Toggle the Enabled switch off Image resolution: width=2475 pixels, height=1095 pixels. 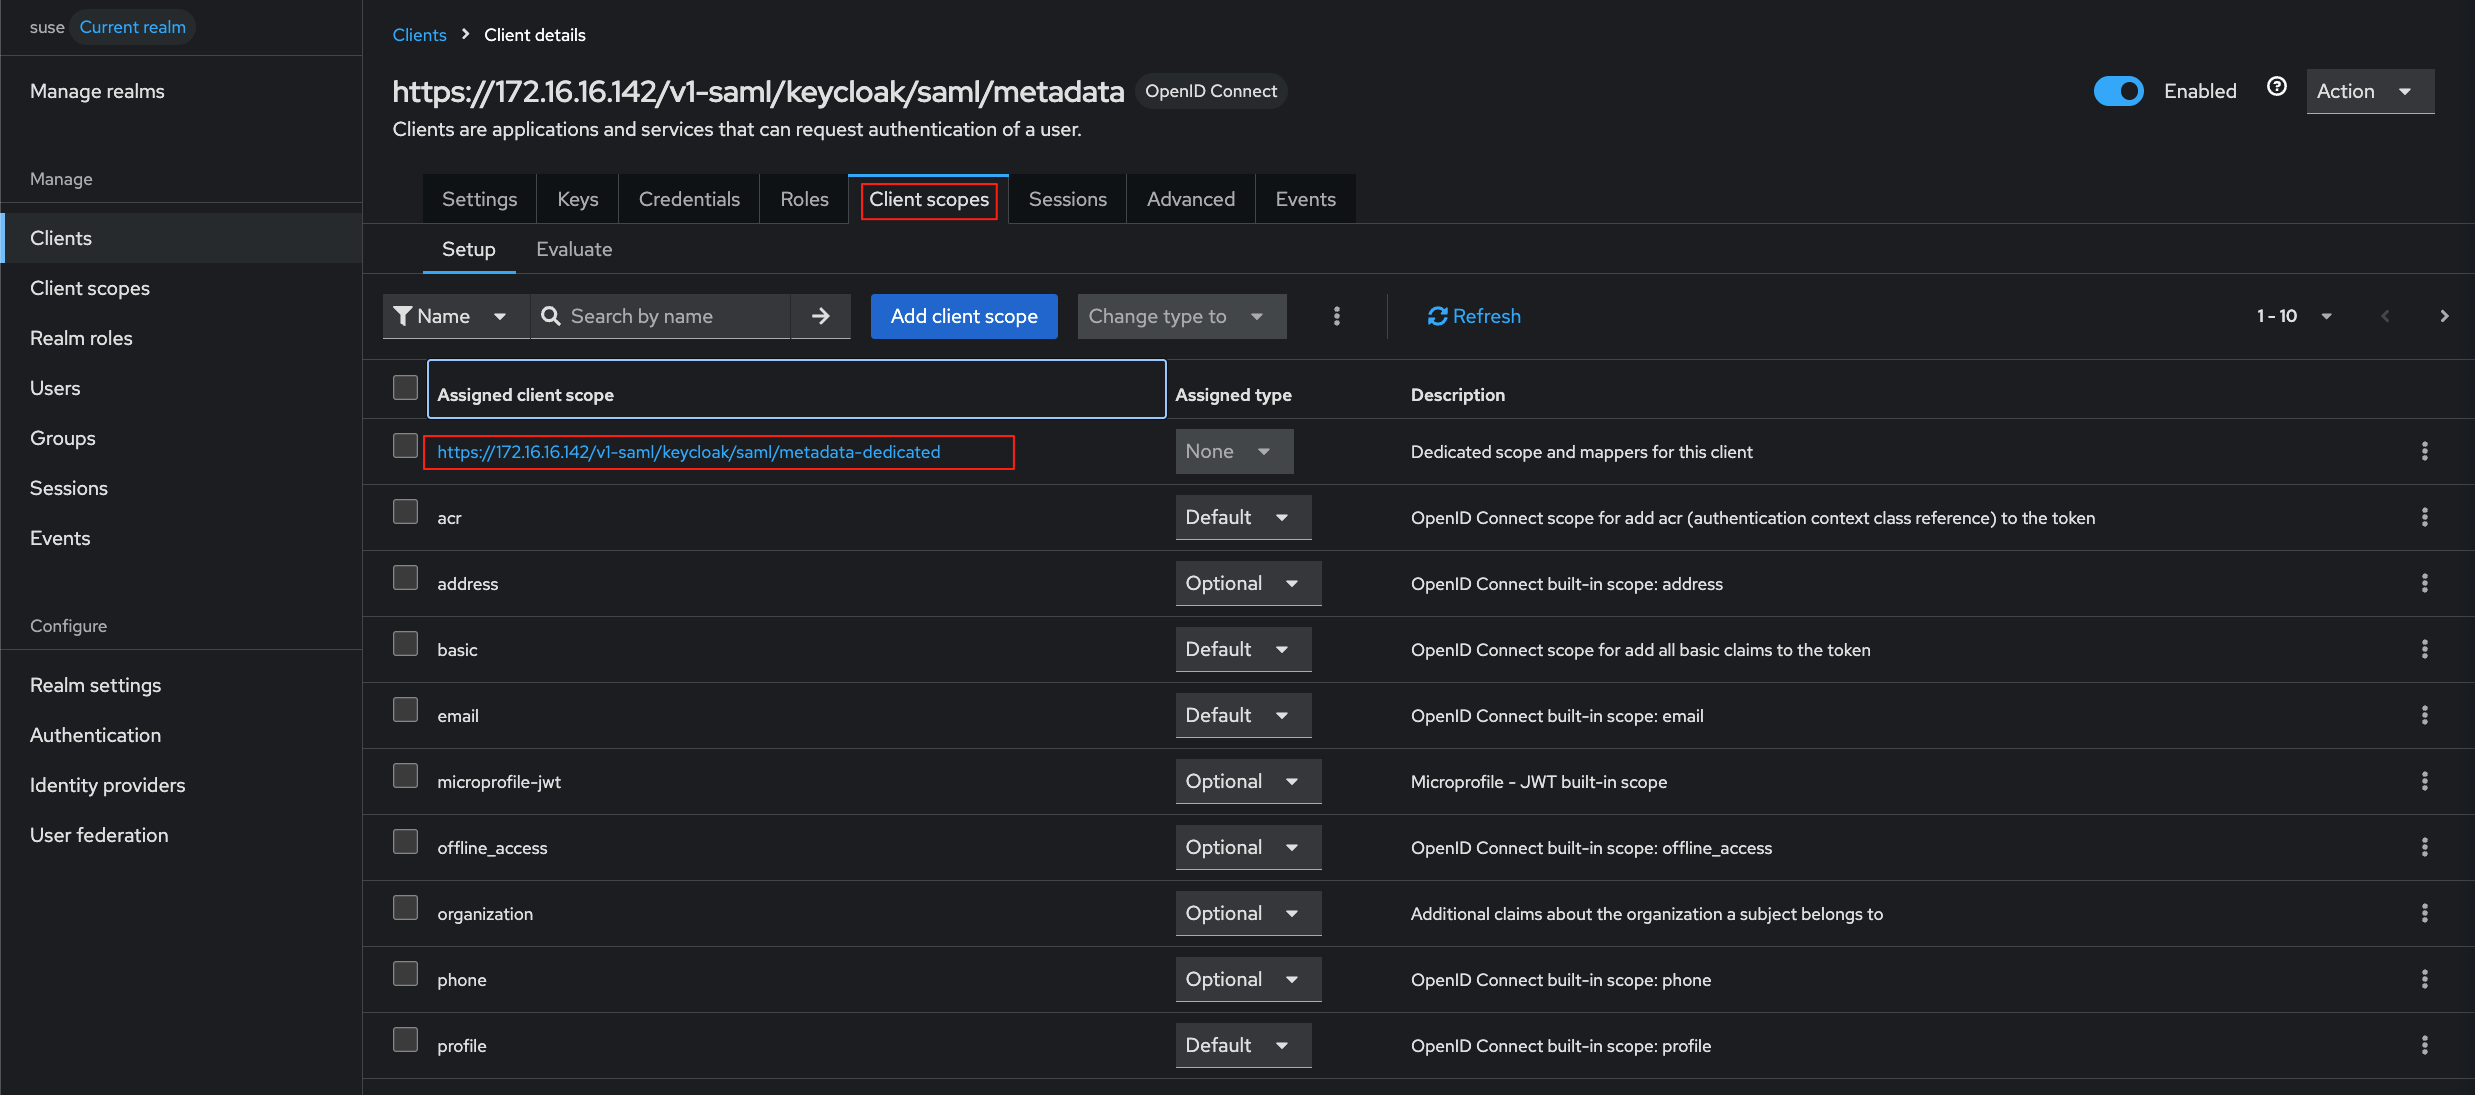(2118, 91)
